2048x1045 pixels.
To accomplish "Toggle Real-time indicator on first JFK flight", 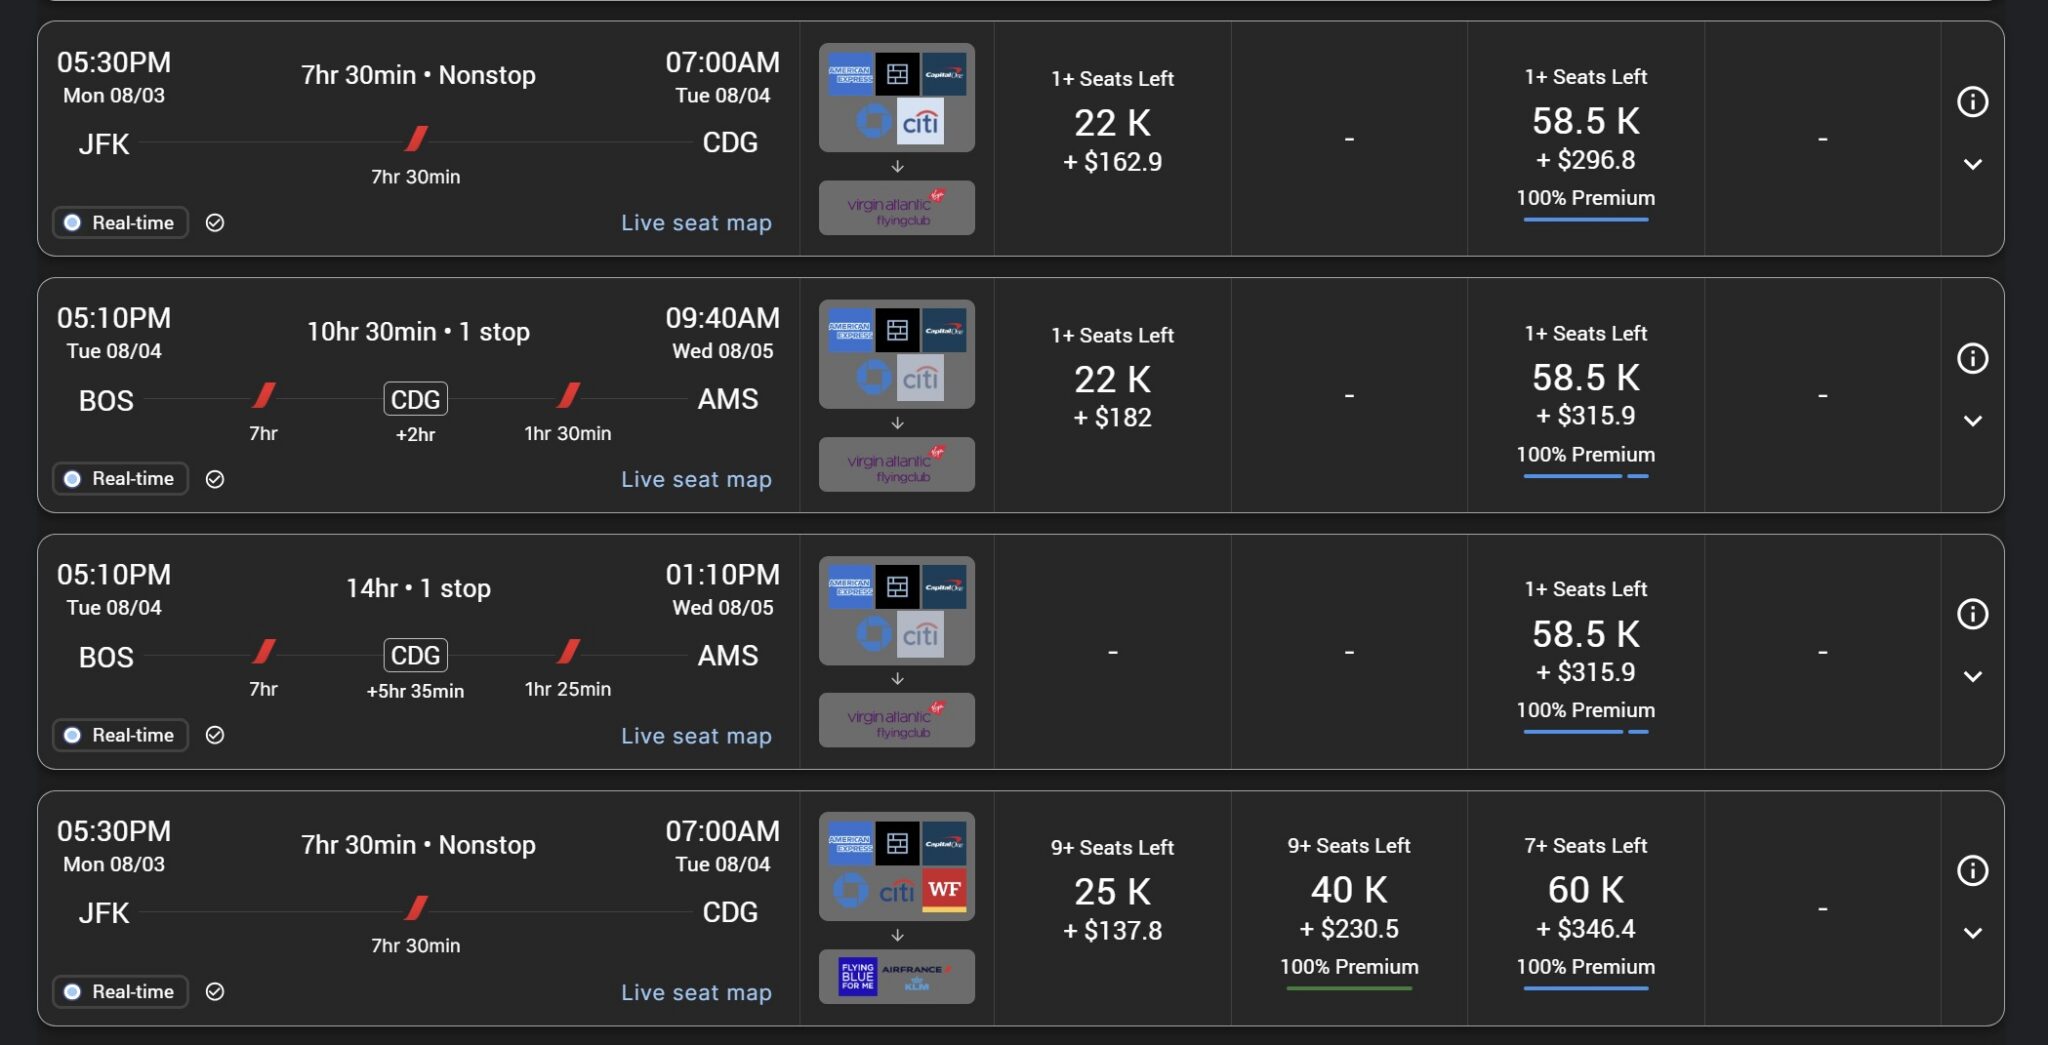I will click(x=120, y=223).
